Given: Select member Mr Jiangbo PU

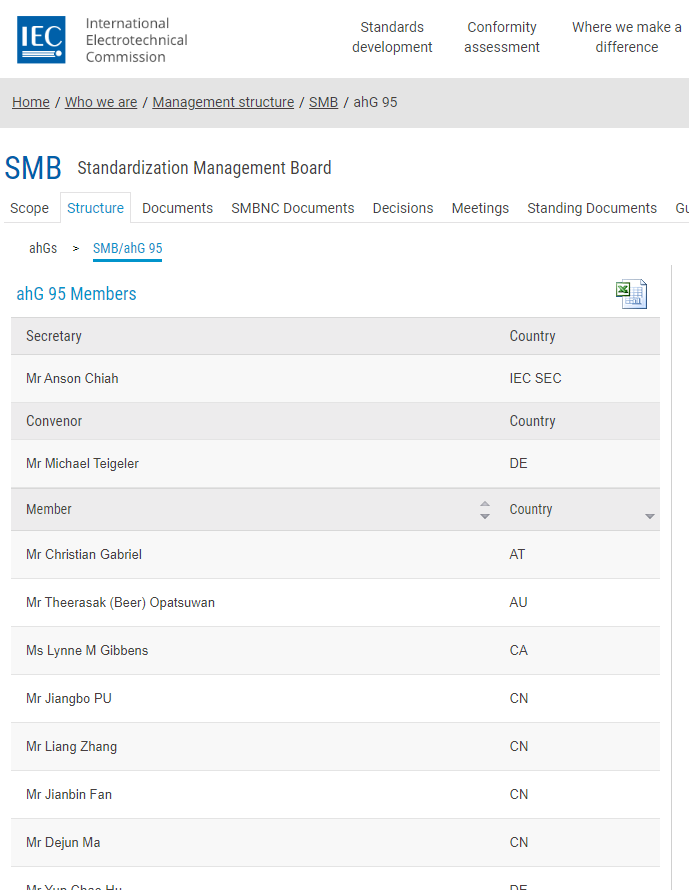Looking at the screenshot, I should point(69,699).
